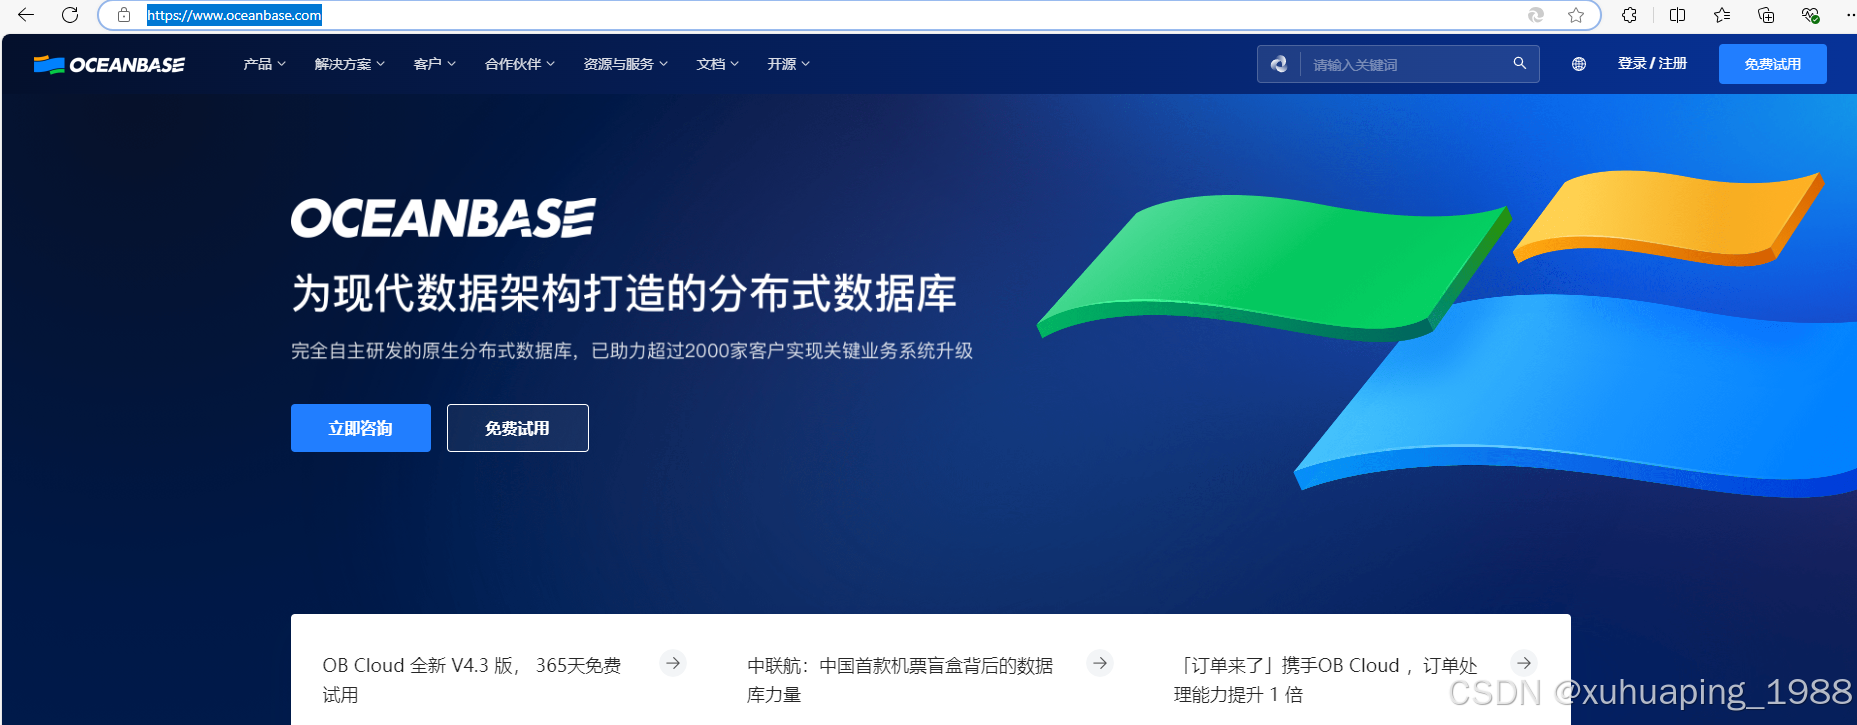Reload the page with refresh icon
1857x725 pixels.
(x=70, y=15)
